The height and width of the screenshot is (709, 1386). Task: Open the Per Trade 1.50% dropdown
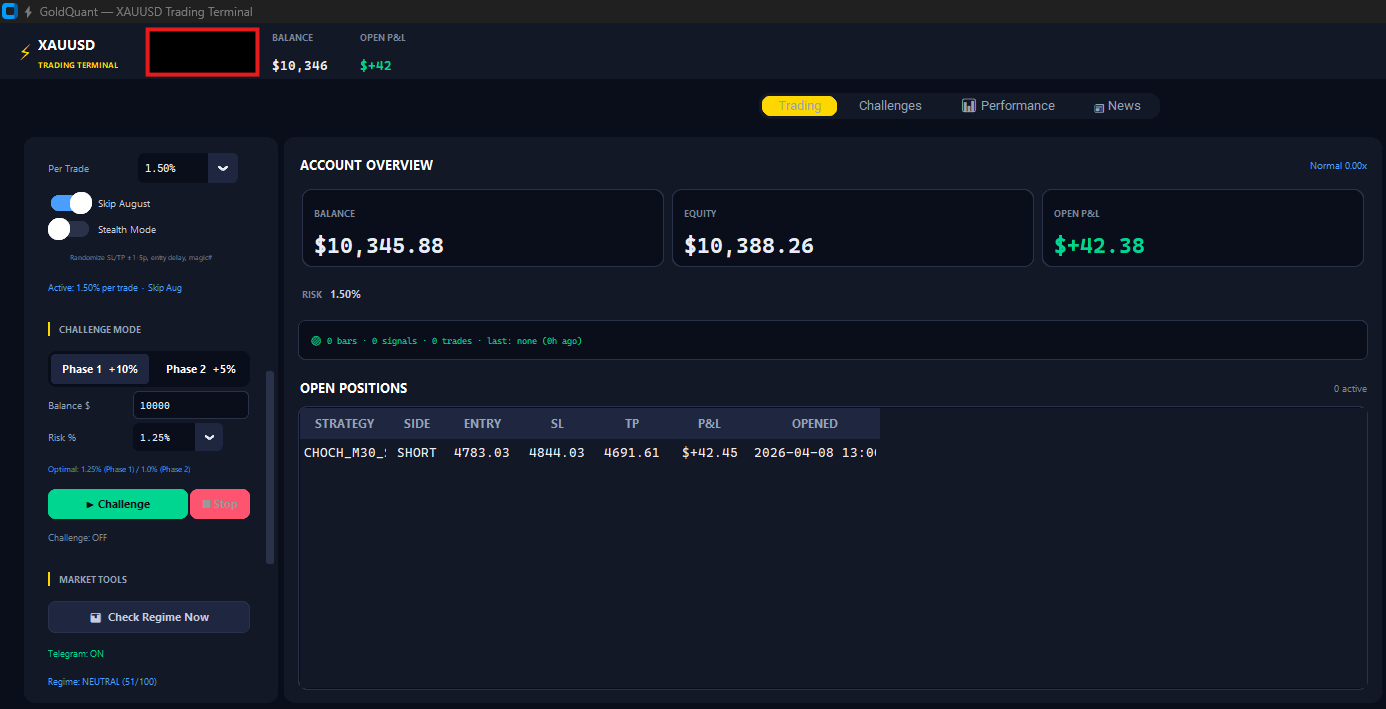[223, 168]
